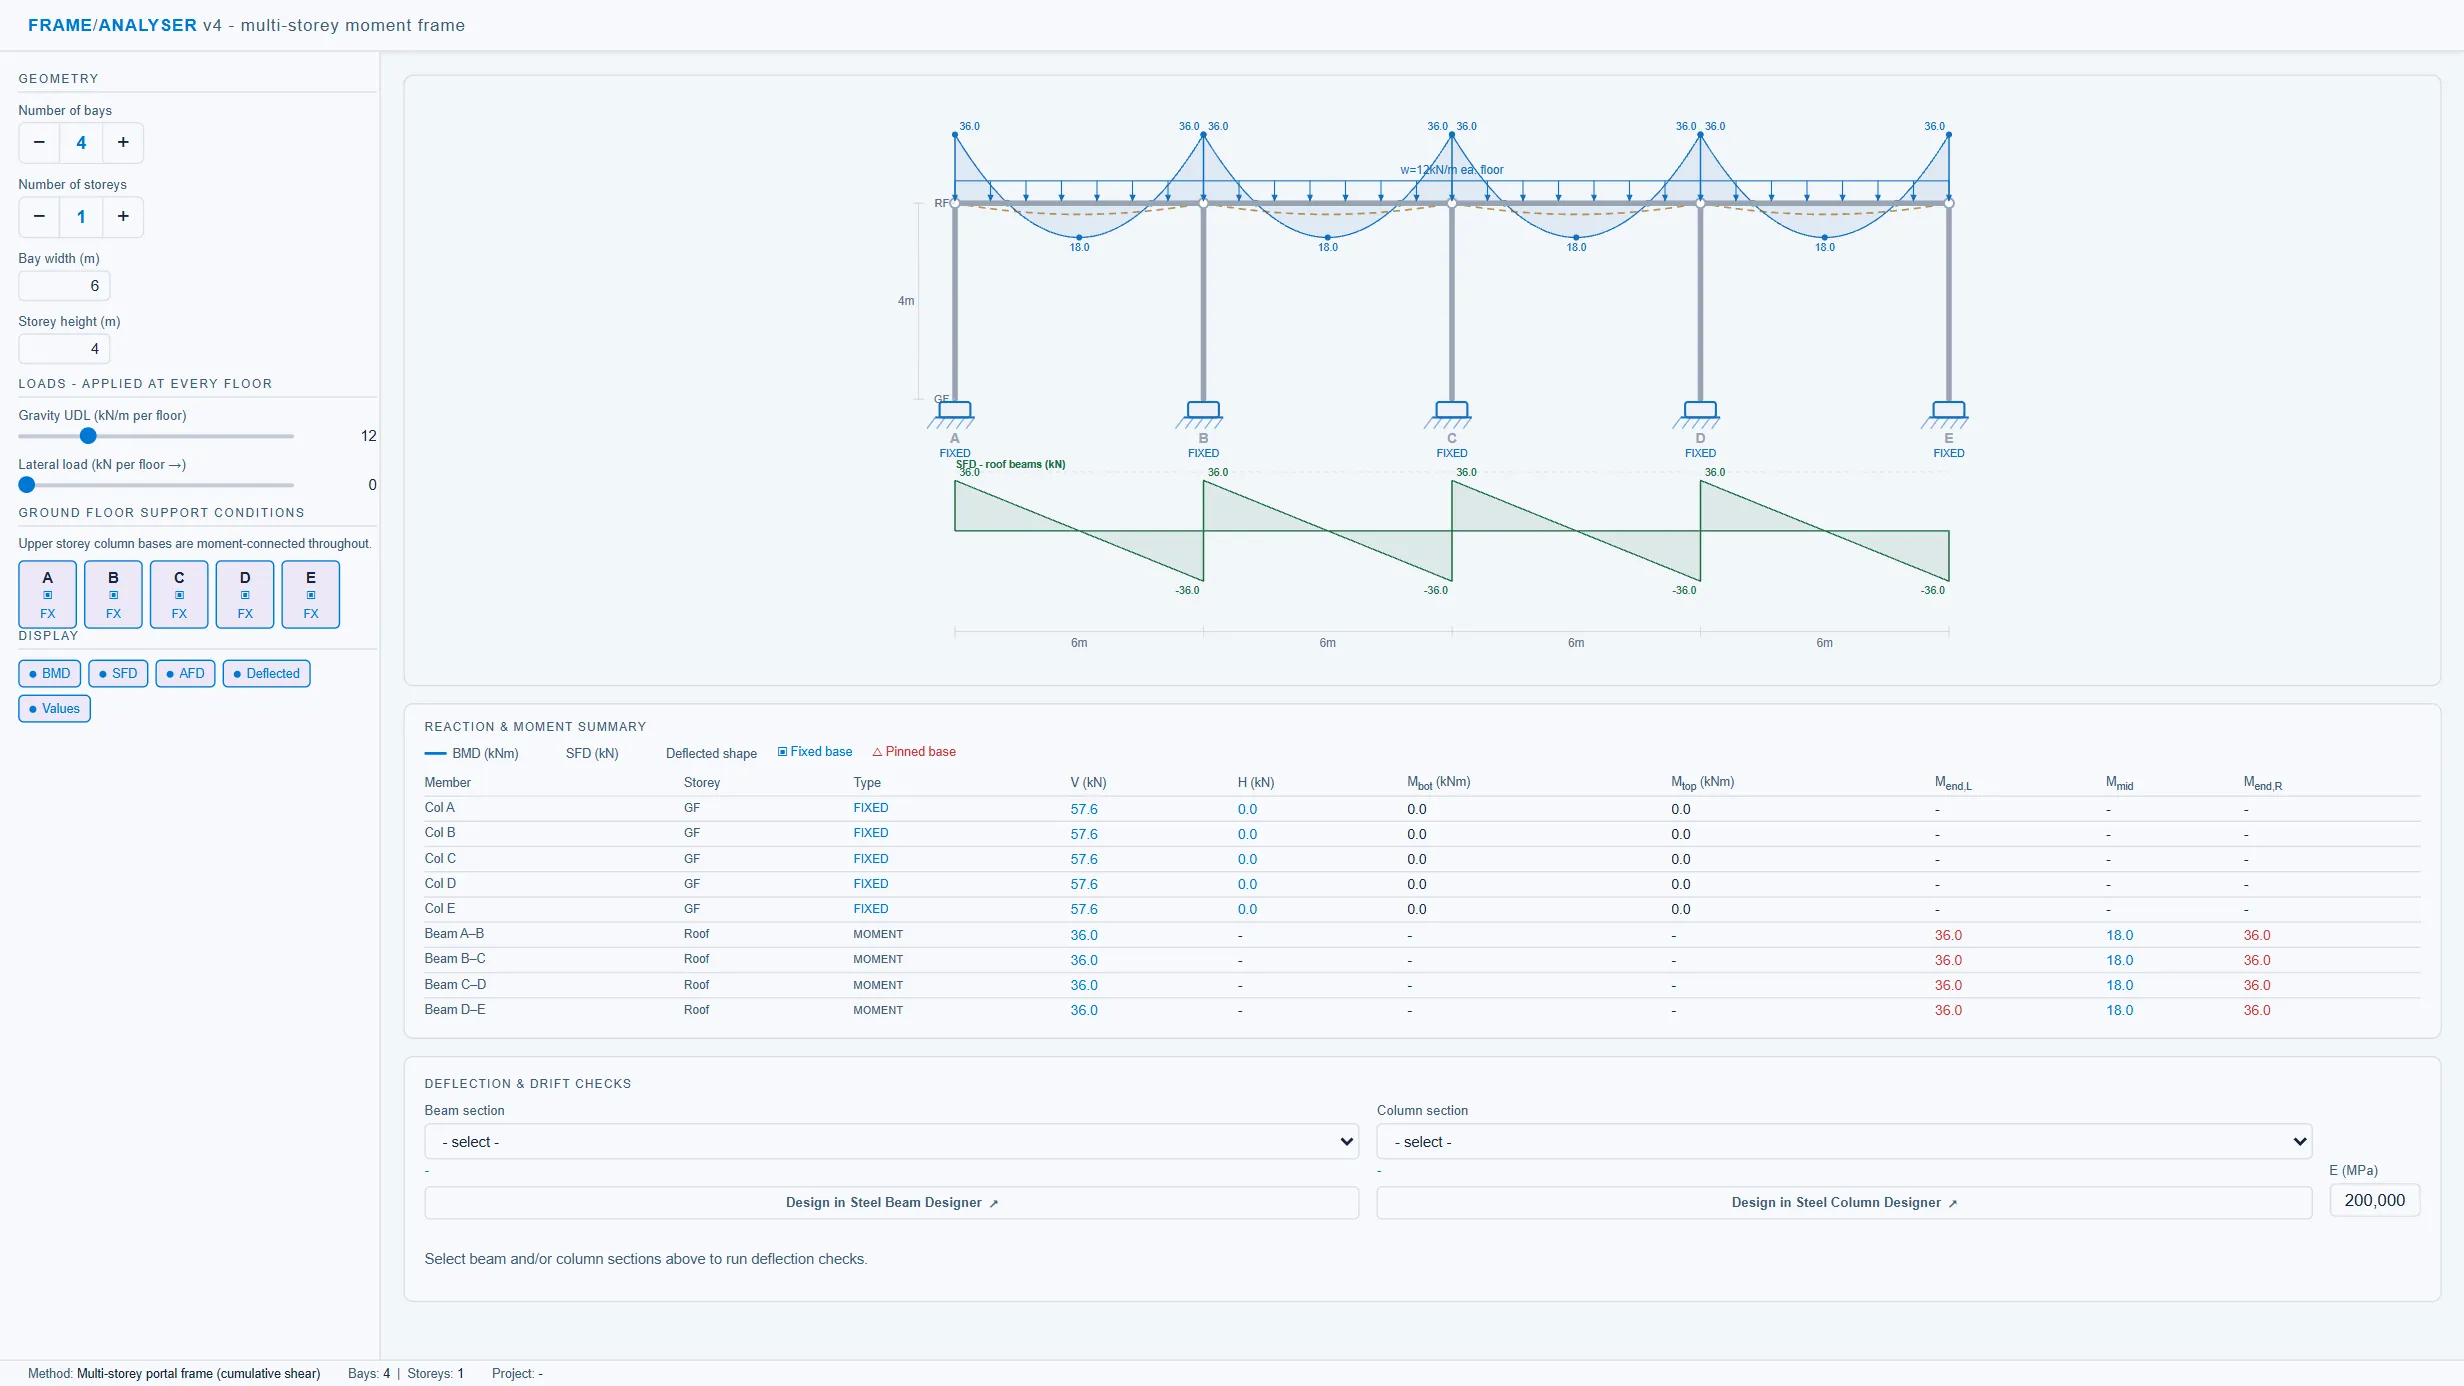Increase number of bays with plus button
2464x1386 pixels.
click(x=123, y=142)
